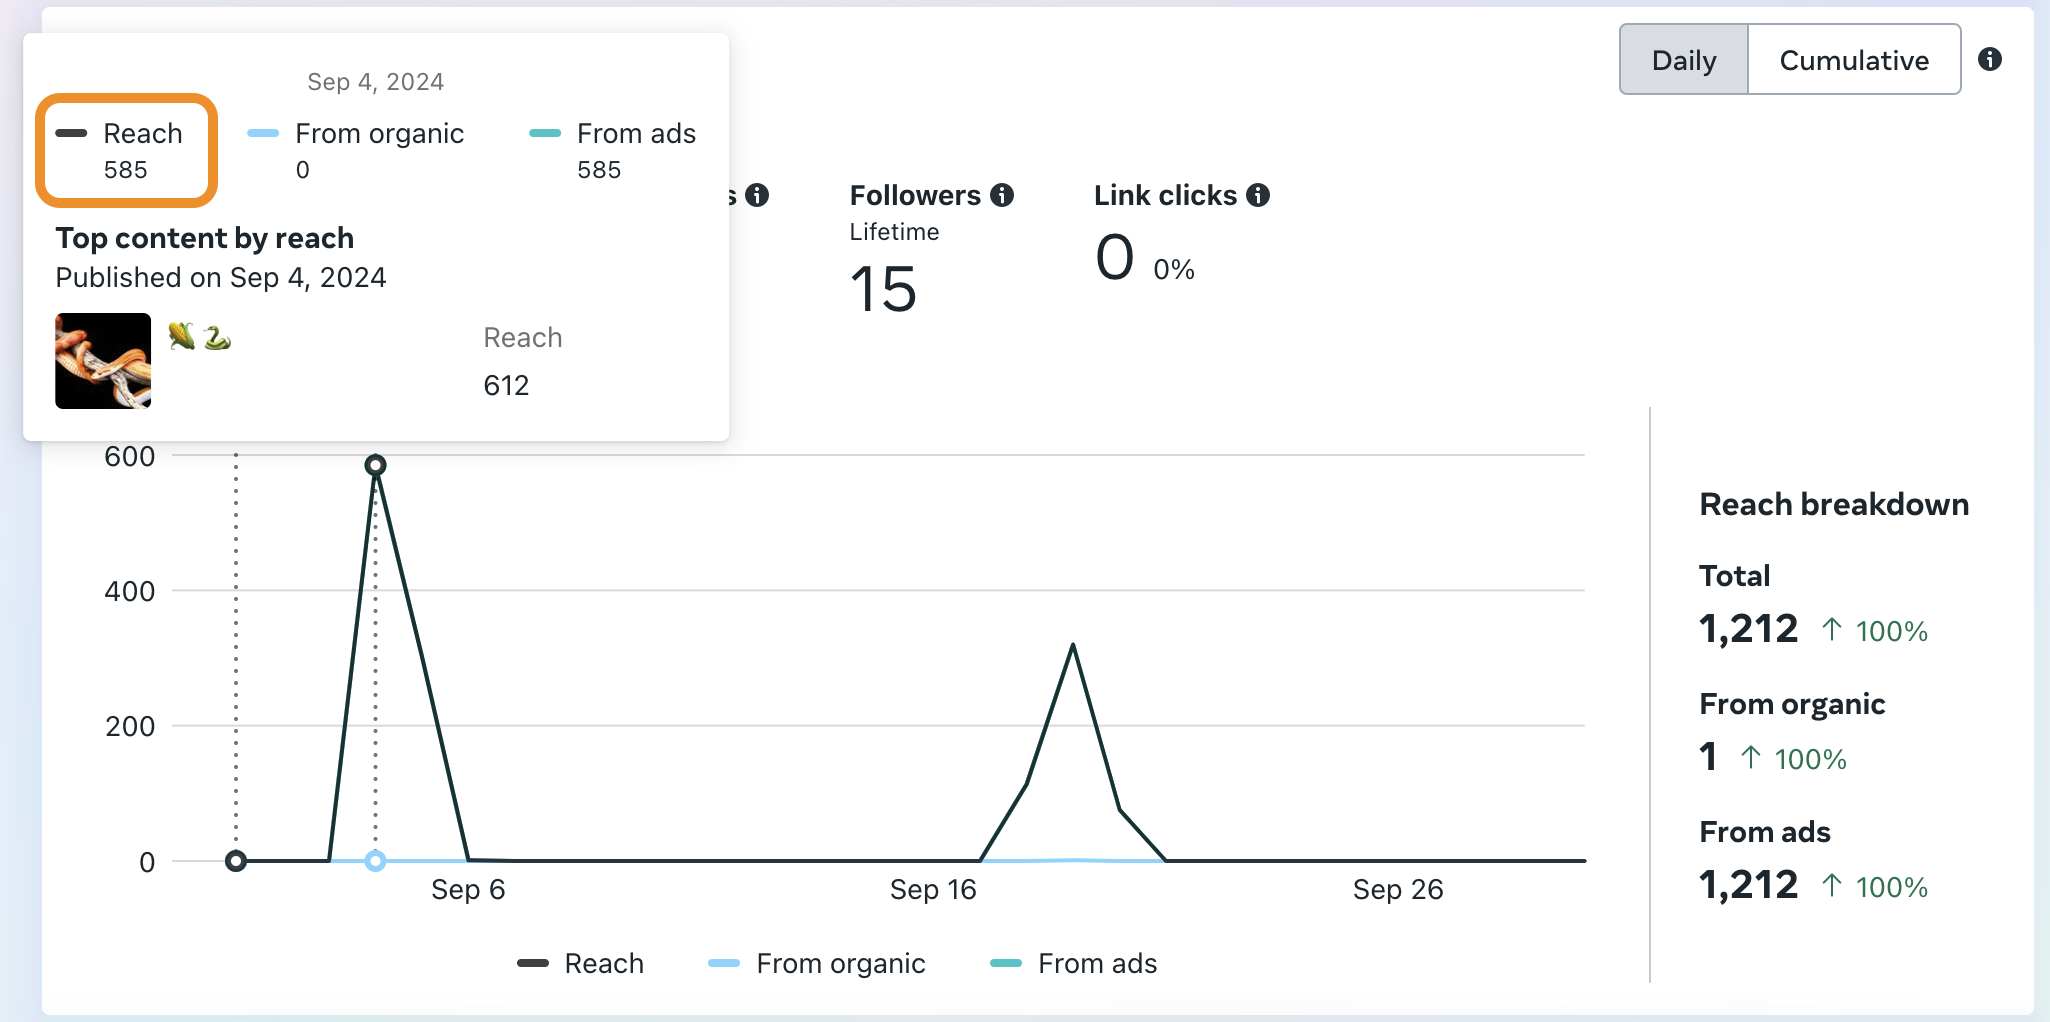Toggle the From organic series in legend
Image resolution: width=2050 pixels, height=1022 pixels.
point(816,963)
